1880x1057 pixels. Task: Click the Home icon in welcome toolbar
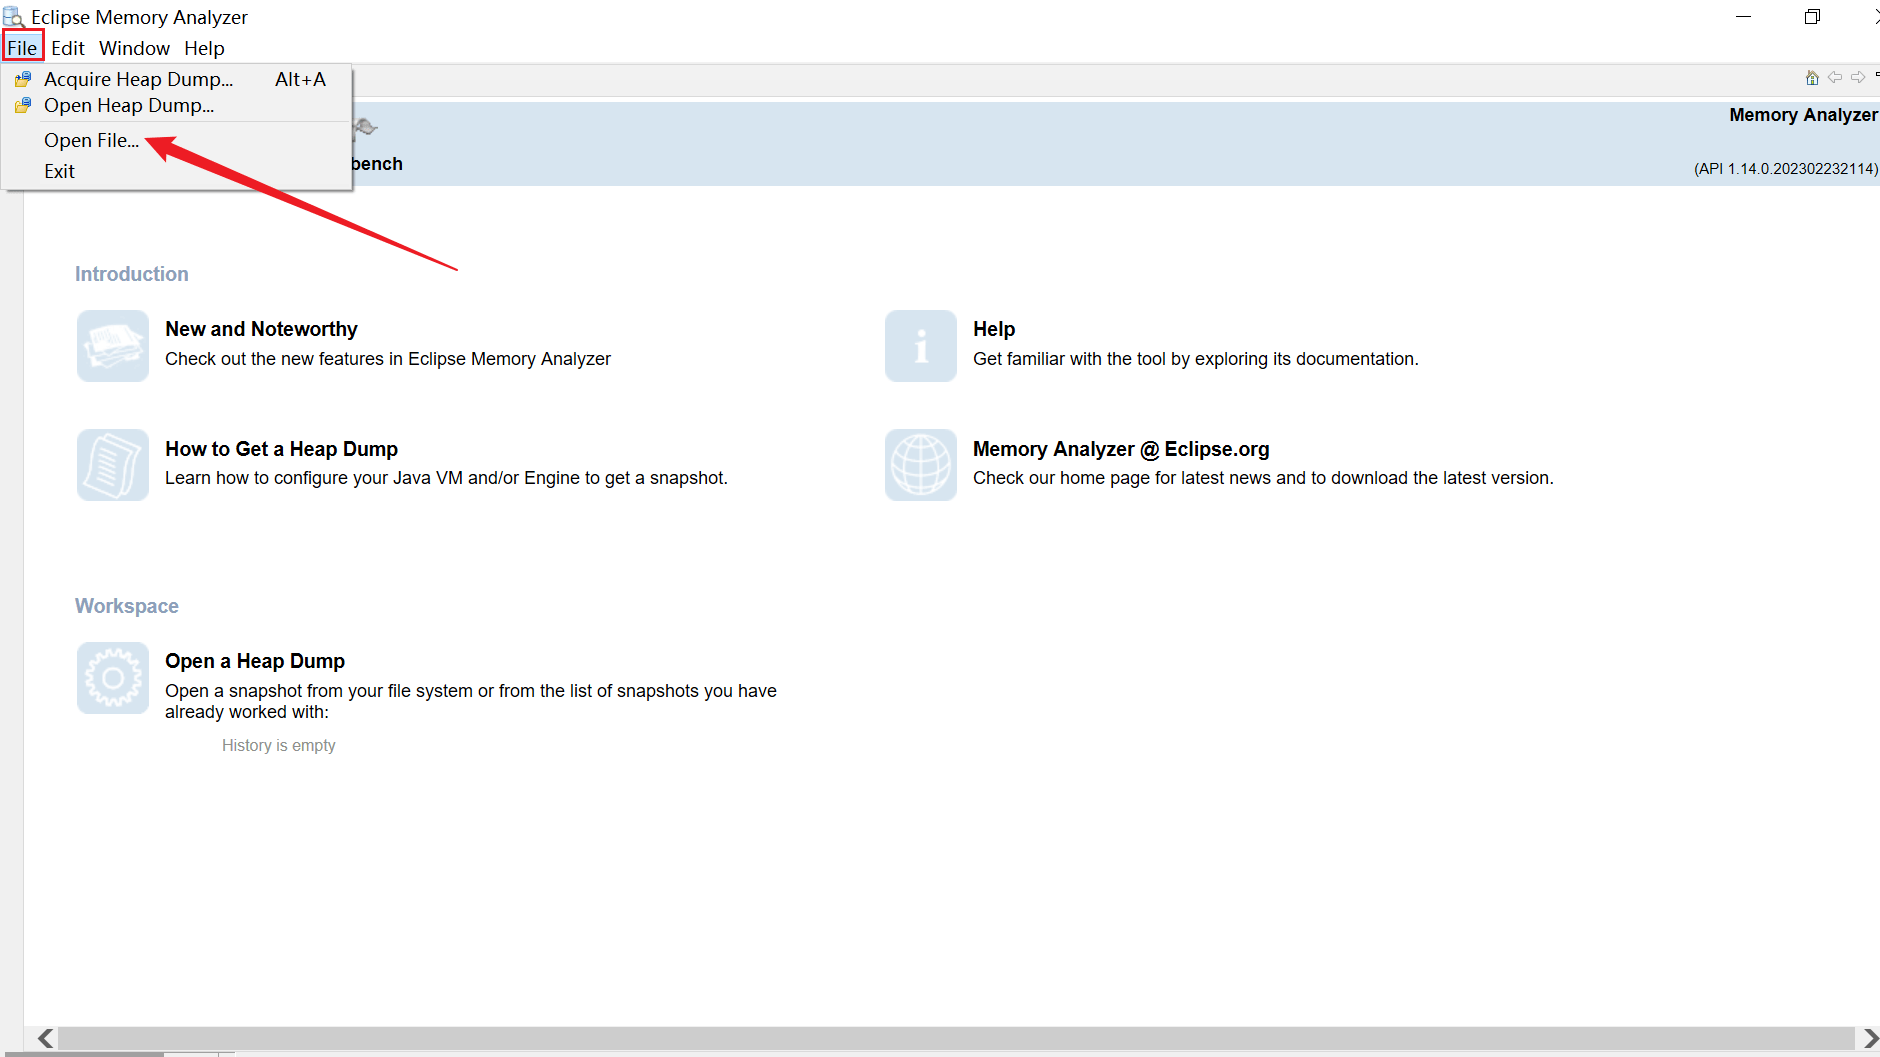click(x=1811, y=78)
